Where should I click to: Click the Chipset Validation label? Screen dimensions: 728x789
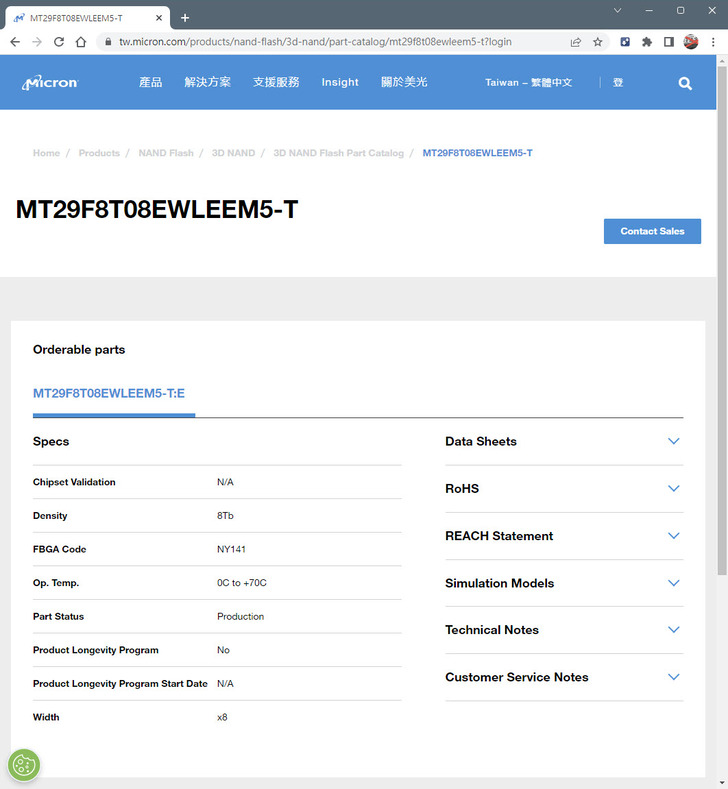pos(74,482)
